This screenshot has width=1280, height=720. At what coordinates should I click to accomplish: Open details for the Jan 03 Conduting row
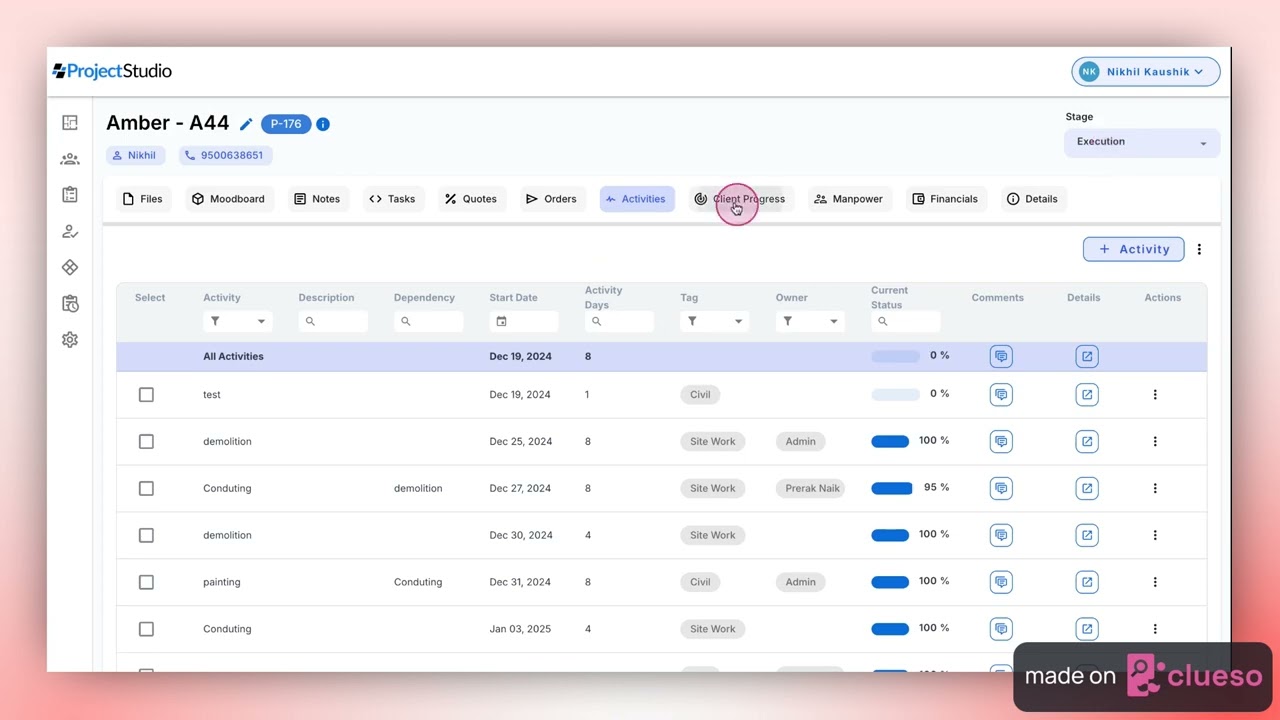point(1087,629)
